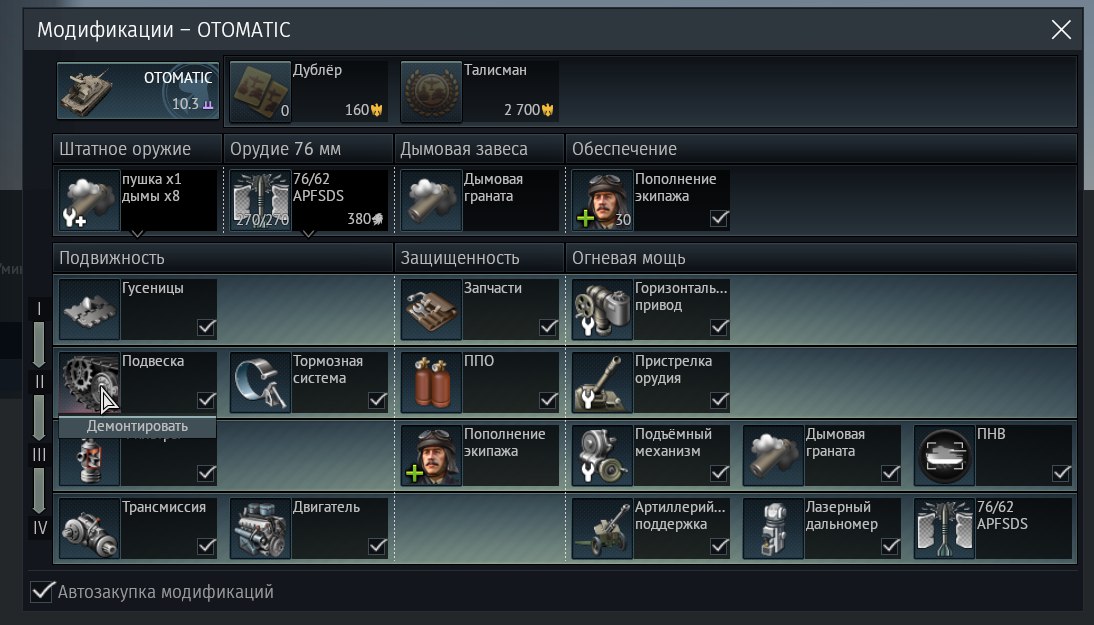This screenshot has width=1094, height=625.
Task: Uncheck the Запчасти modification checkbox
Action: 548,327
